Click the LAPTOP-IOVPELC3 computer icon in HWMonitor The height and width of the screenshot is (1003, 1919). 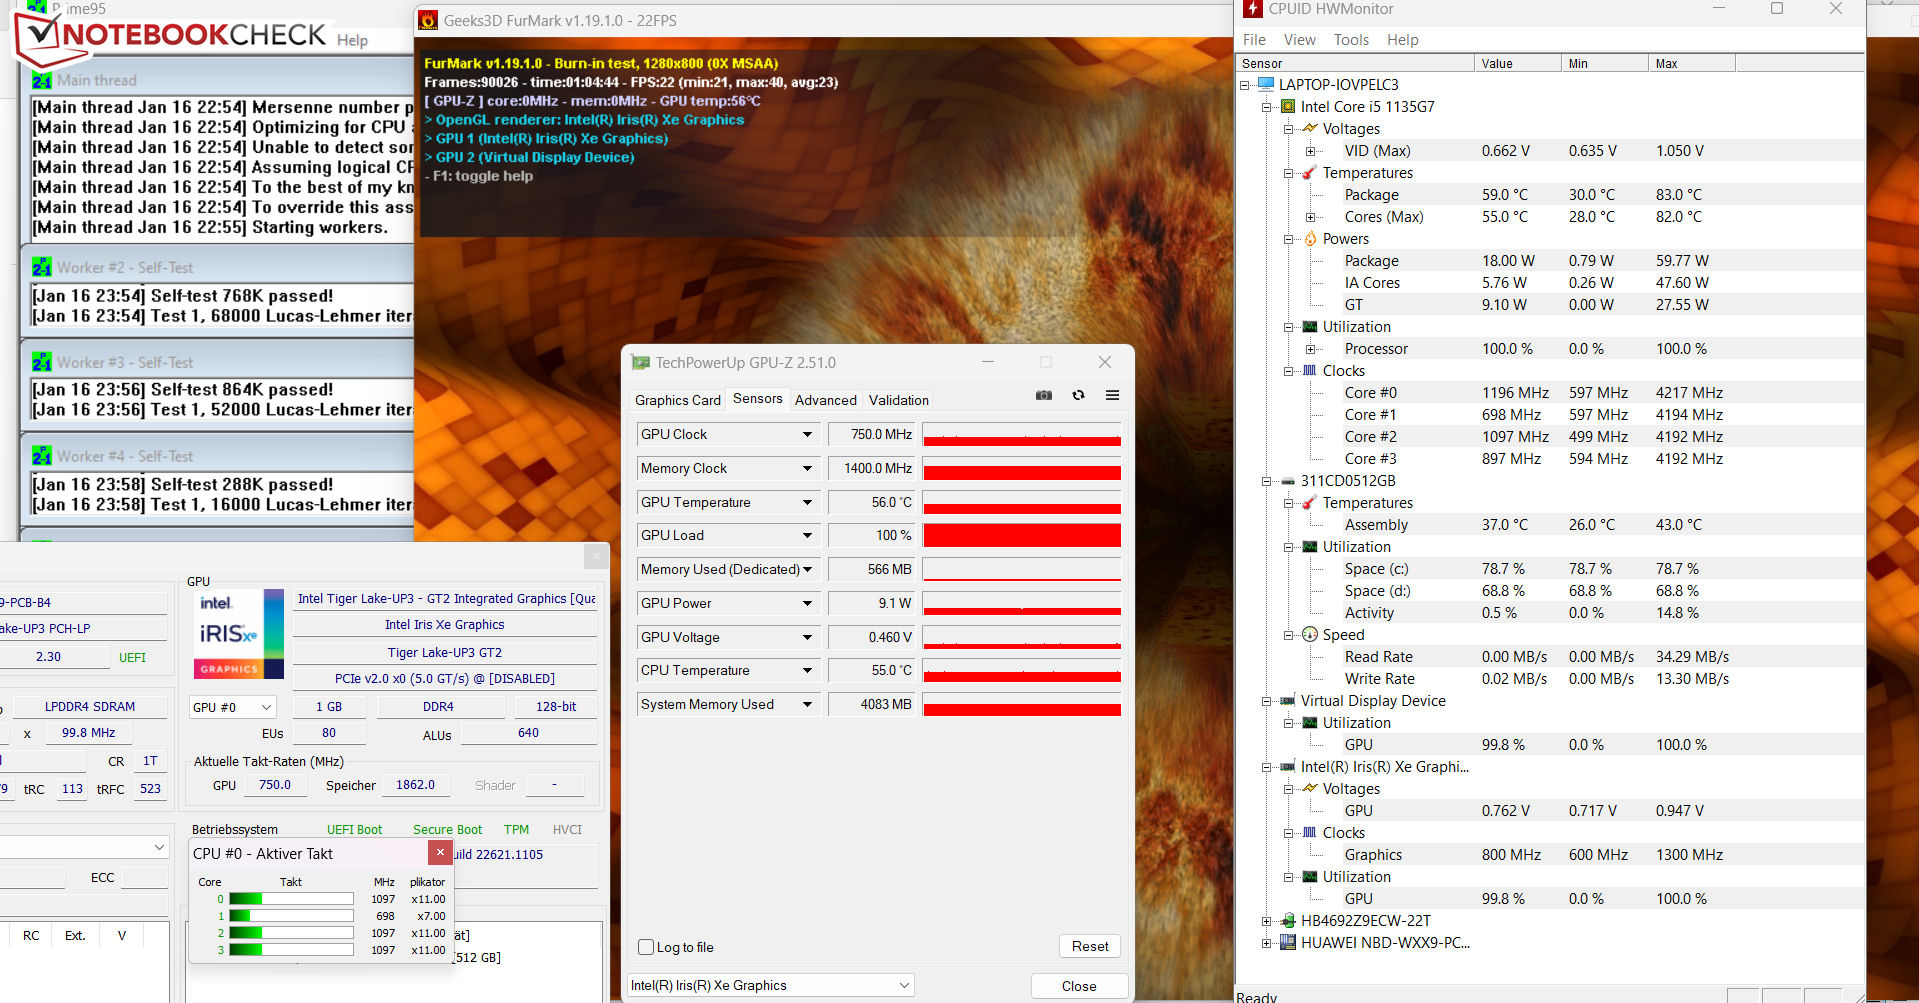coord(1266,84)
